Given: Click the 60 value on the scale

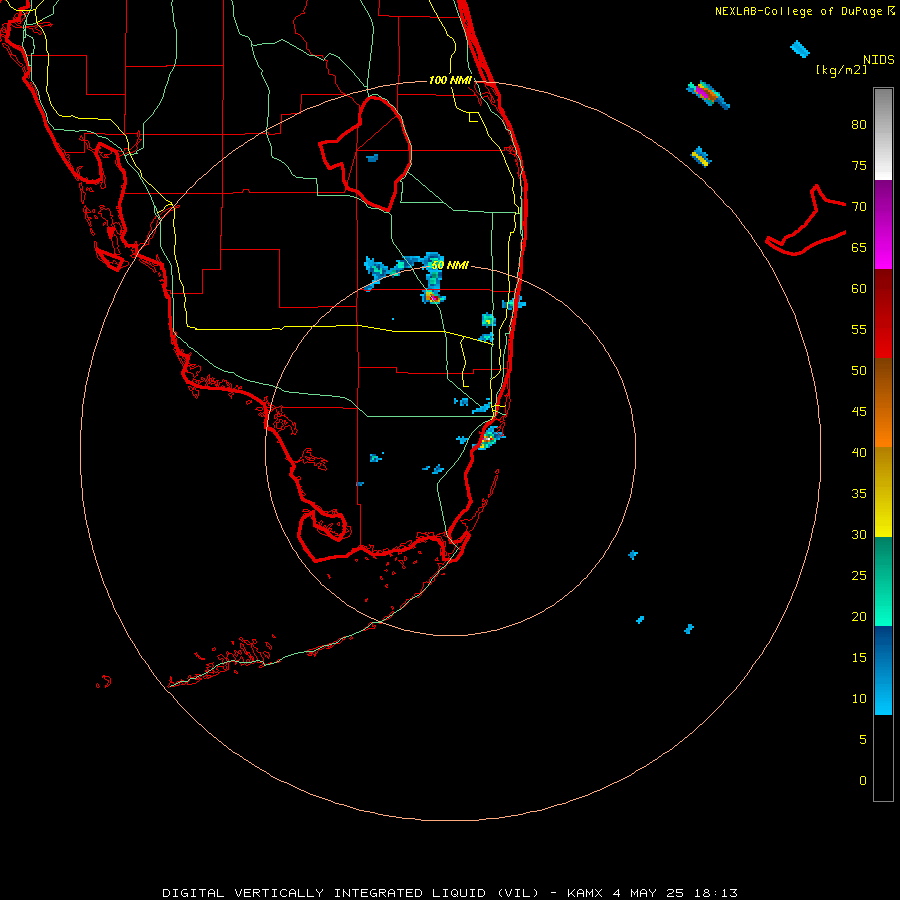Looking at the screenshot, I should point(859,289).
